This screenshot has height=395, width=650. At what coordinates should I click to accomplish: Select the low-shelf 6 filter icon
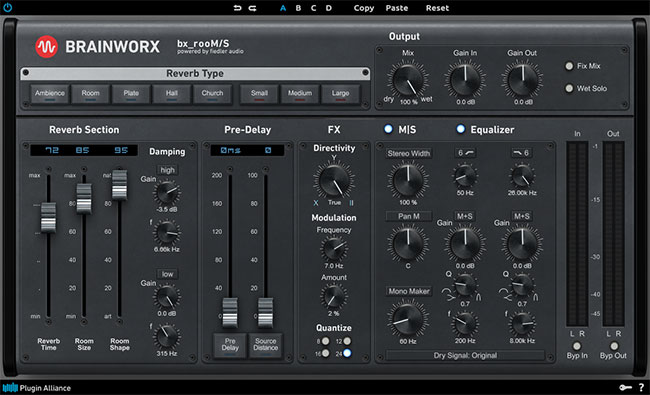click(x=465, y=153)
